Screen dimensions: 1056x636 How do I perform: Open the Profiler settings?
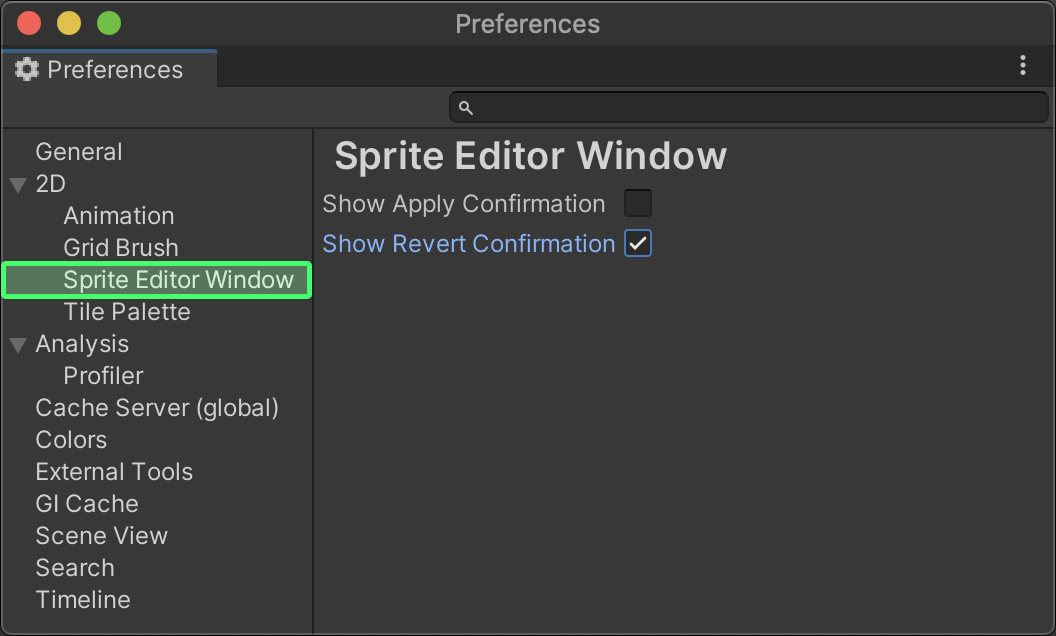pos(104,376)
